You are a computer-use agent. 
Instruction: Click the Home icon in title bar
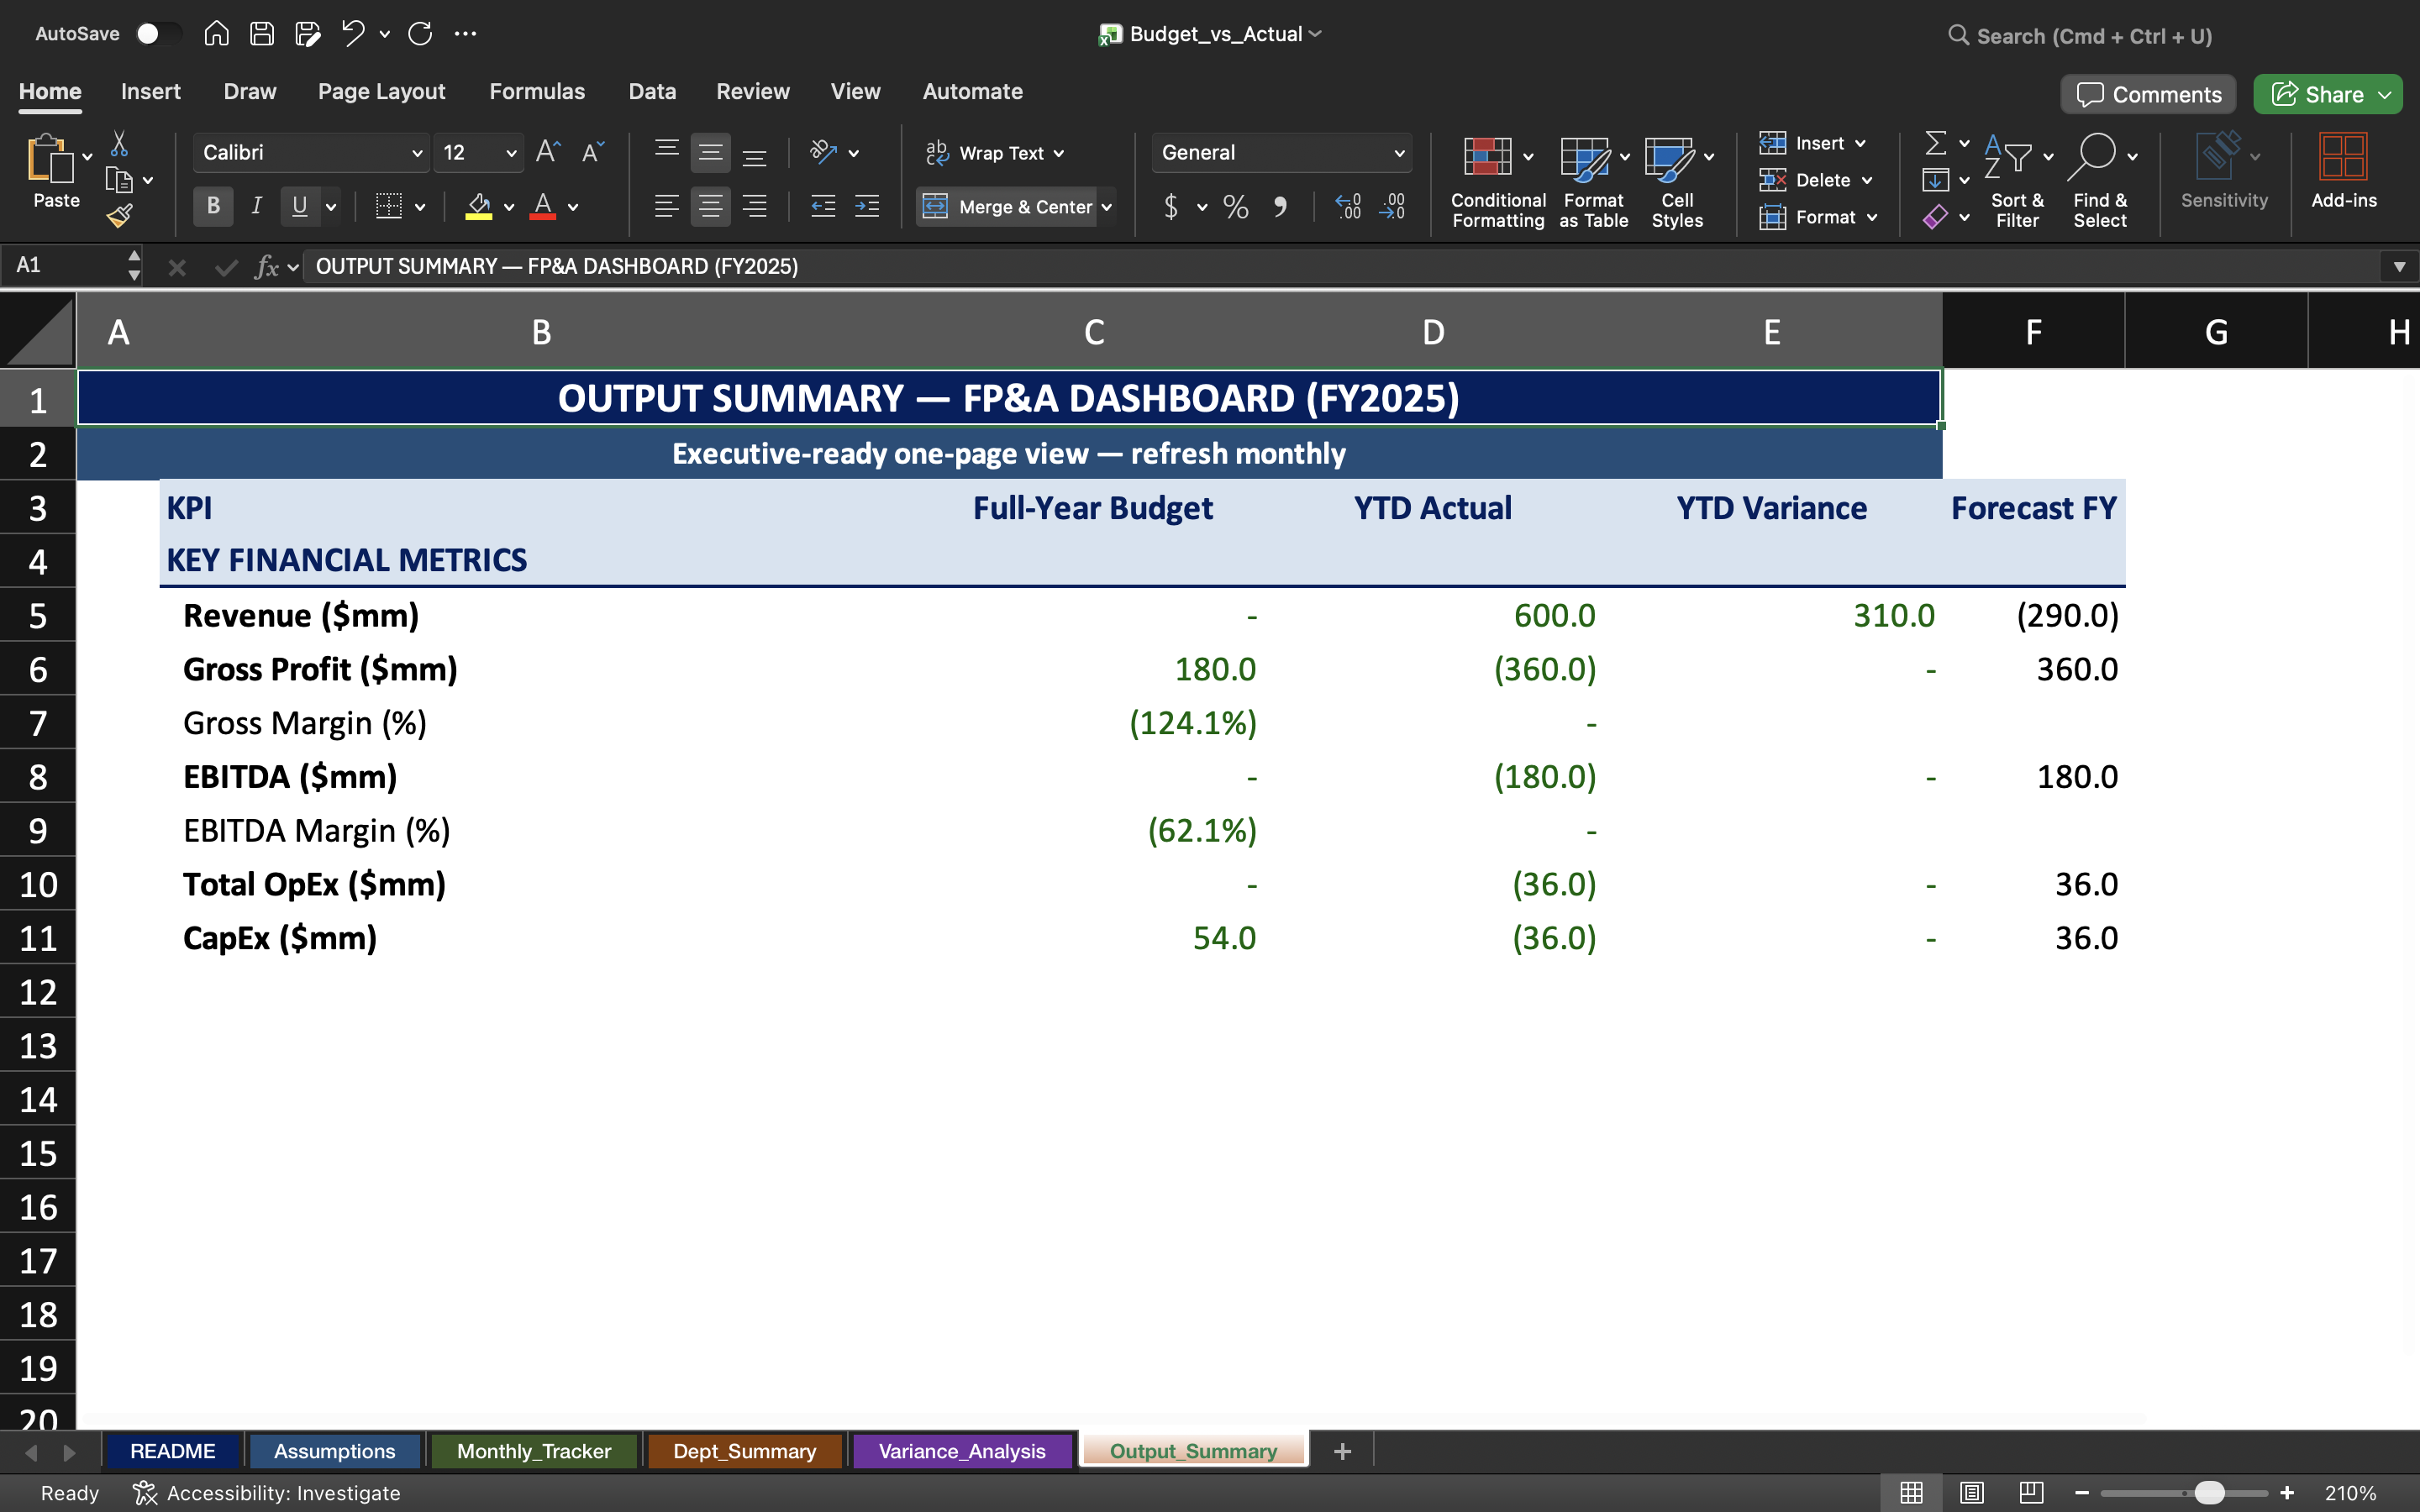pos(216,34)
